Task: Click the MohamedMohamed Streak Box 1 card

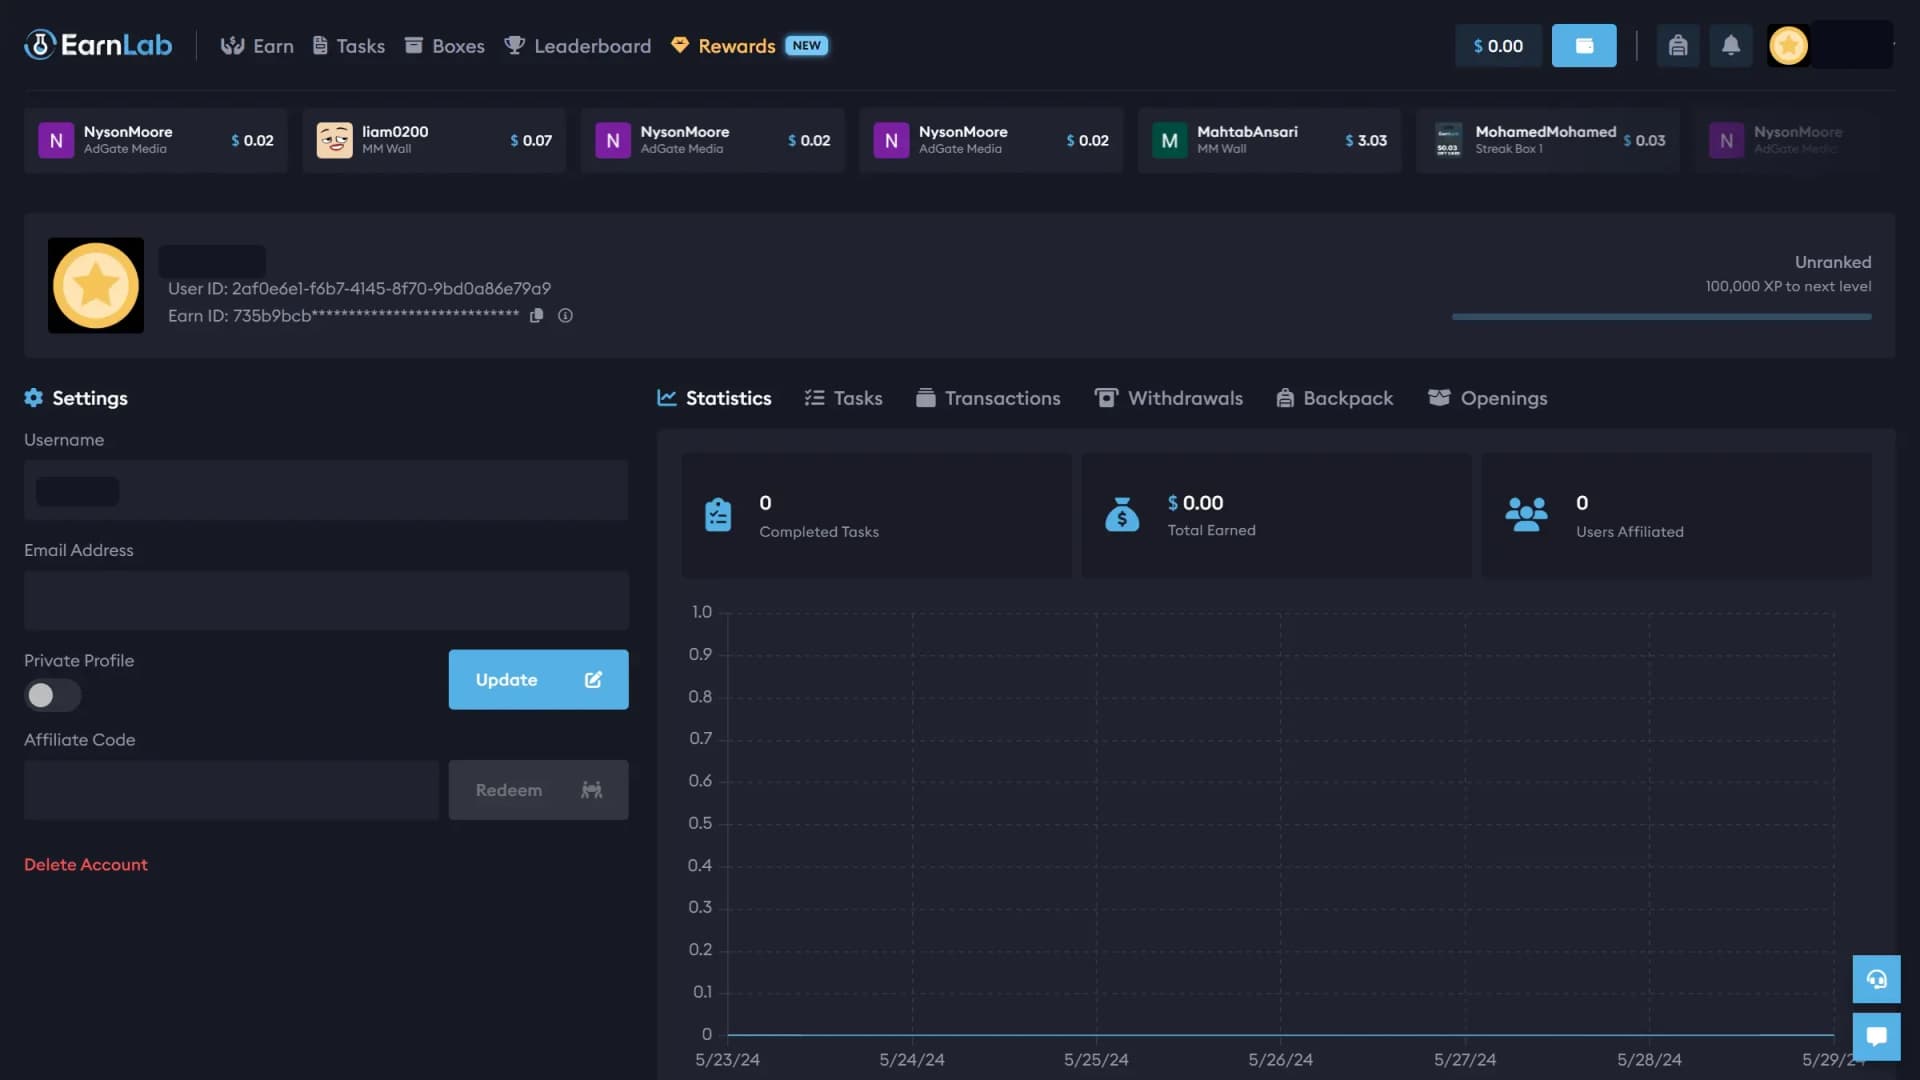Action: click(1548, 140)
